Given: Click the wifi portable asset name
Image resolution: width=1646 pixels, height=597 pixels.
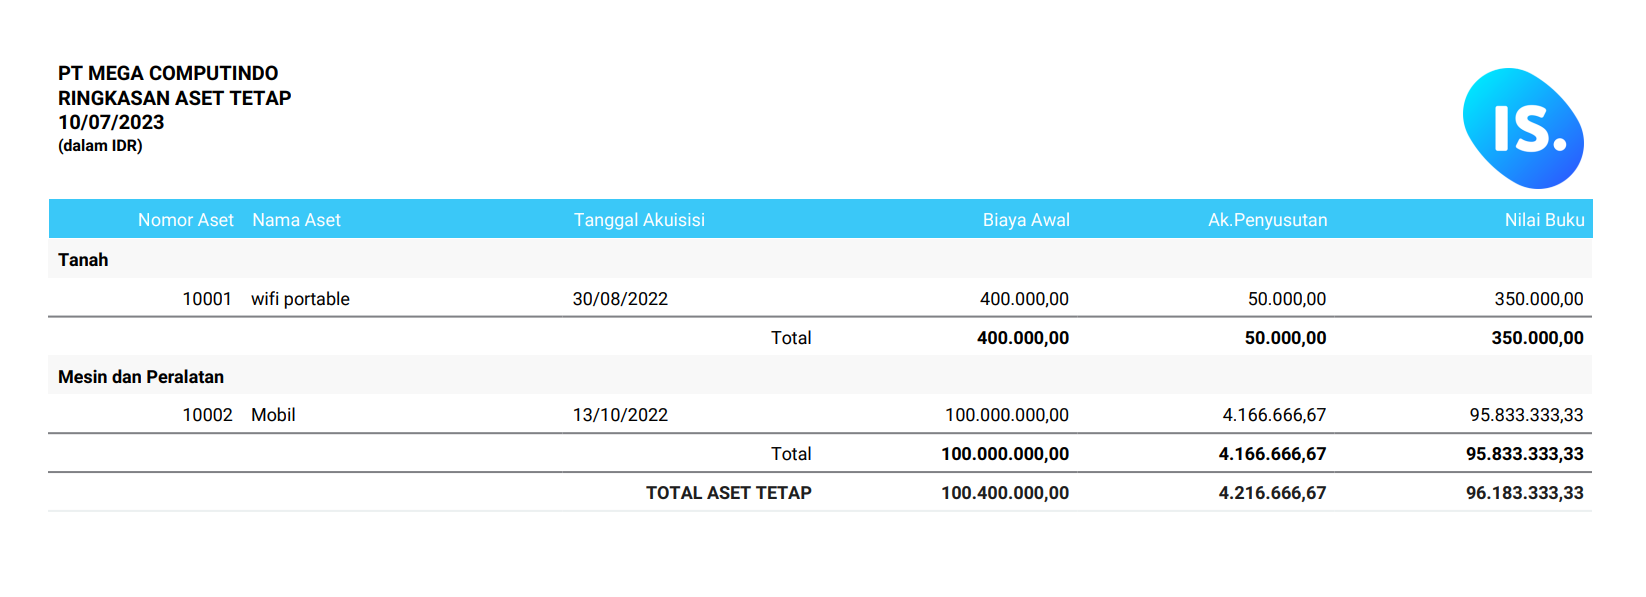Looking at the screenshot, I should [300, 299].
